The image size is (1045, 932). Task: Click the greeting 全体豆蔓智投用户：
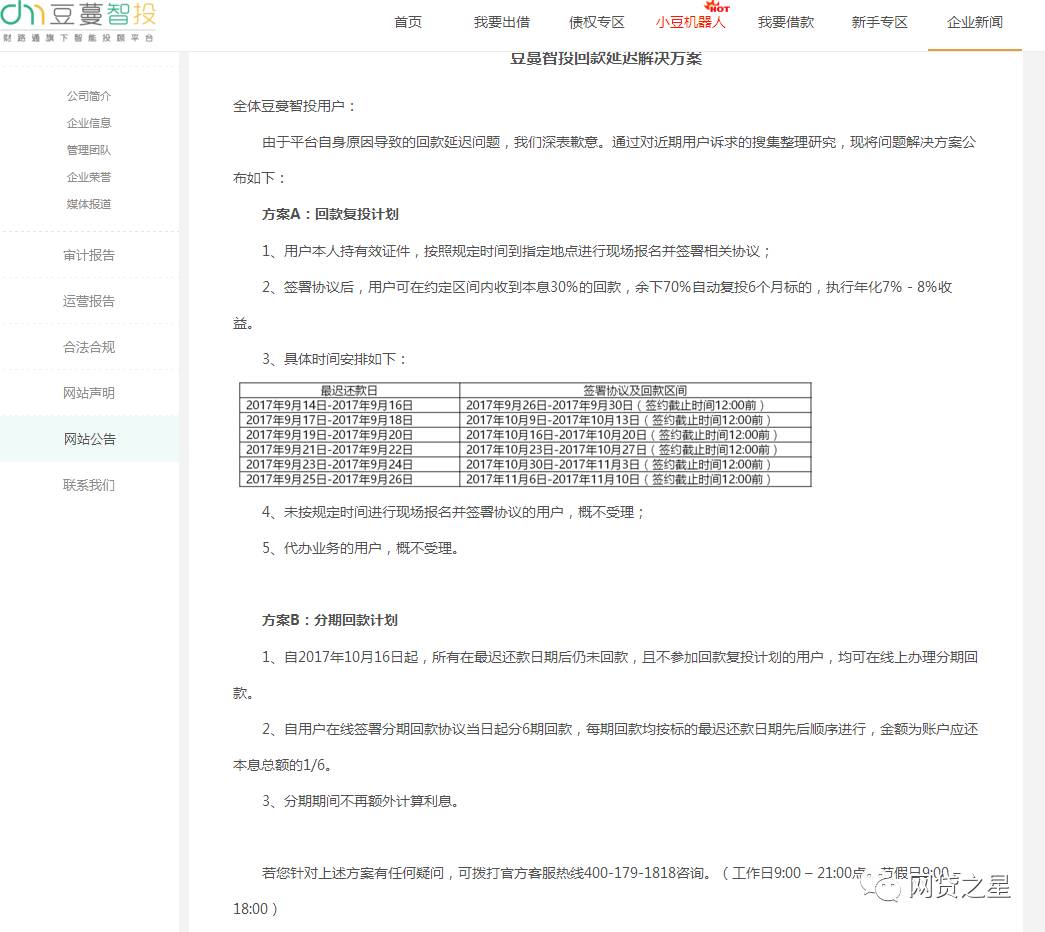point(295,106)
